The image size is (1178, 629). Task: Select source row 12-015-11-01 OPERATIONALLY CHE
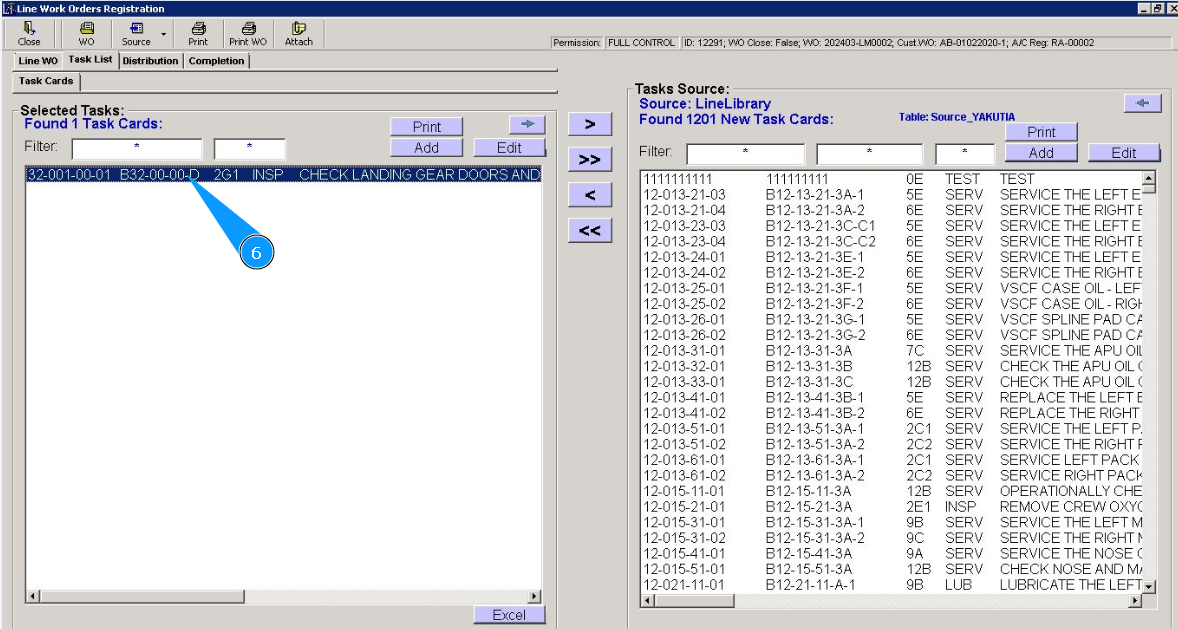tap(892, 491)
